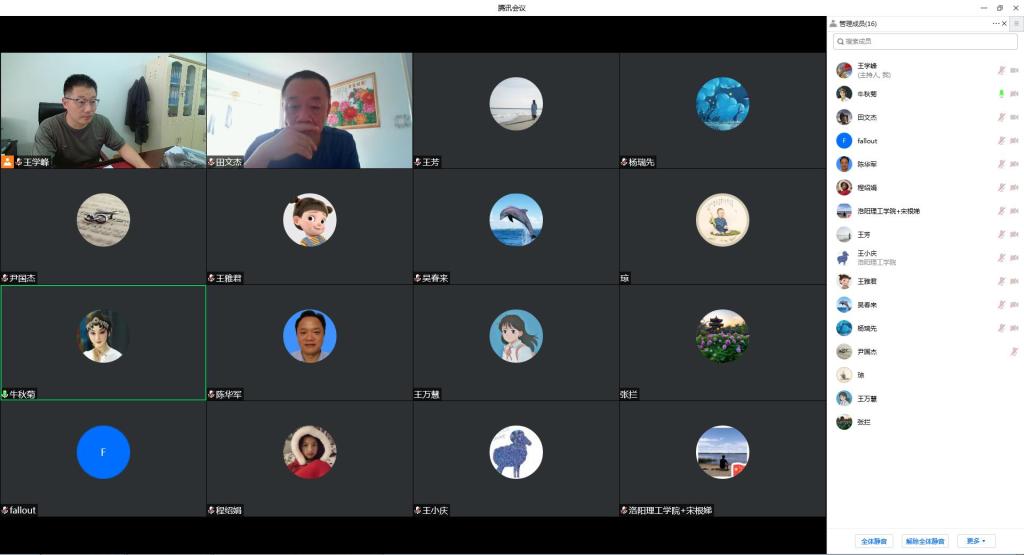The height and width of the screenshot is (555, 1024).
Task: Click the 解除全体静音 button
Action: 925,541
